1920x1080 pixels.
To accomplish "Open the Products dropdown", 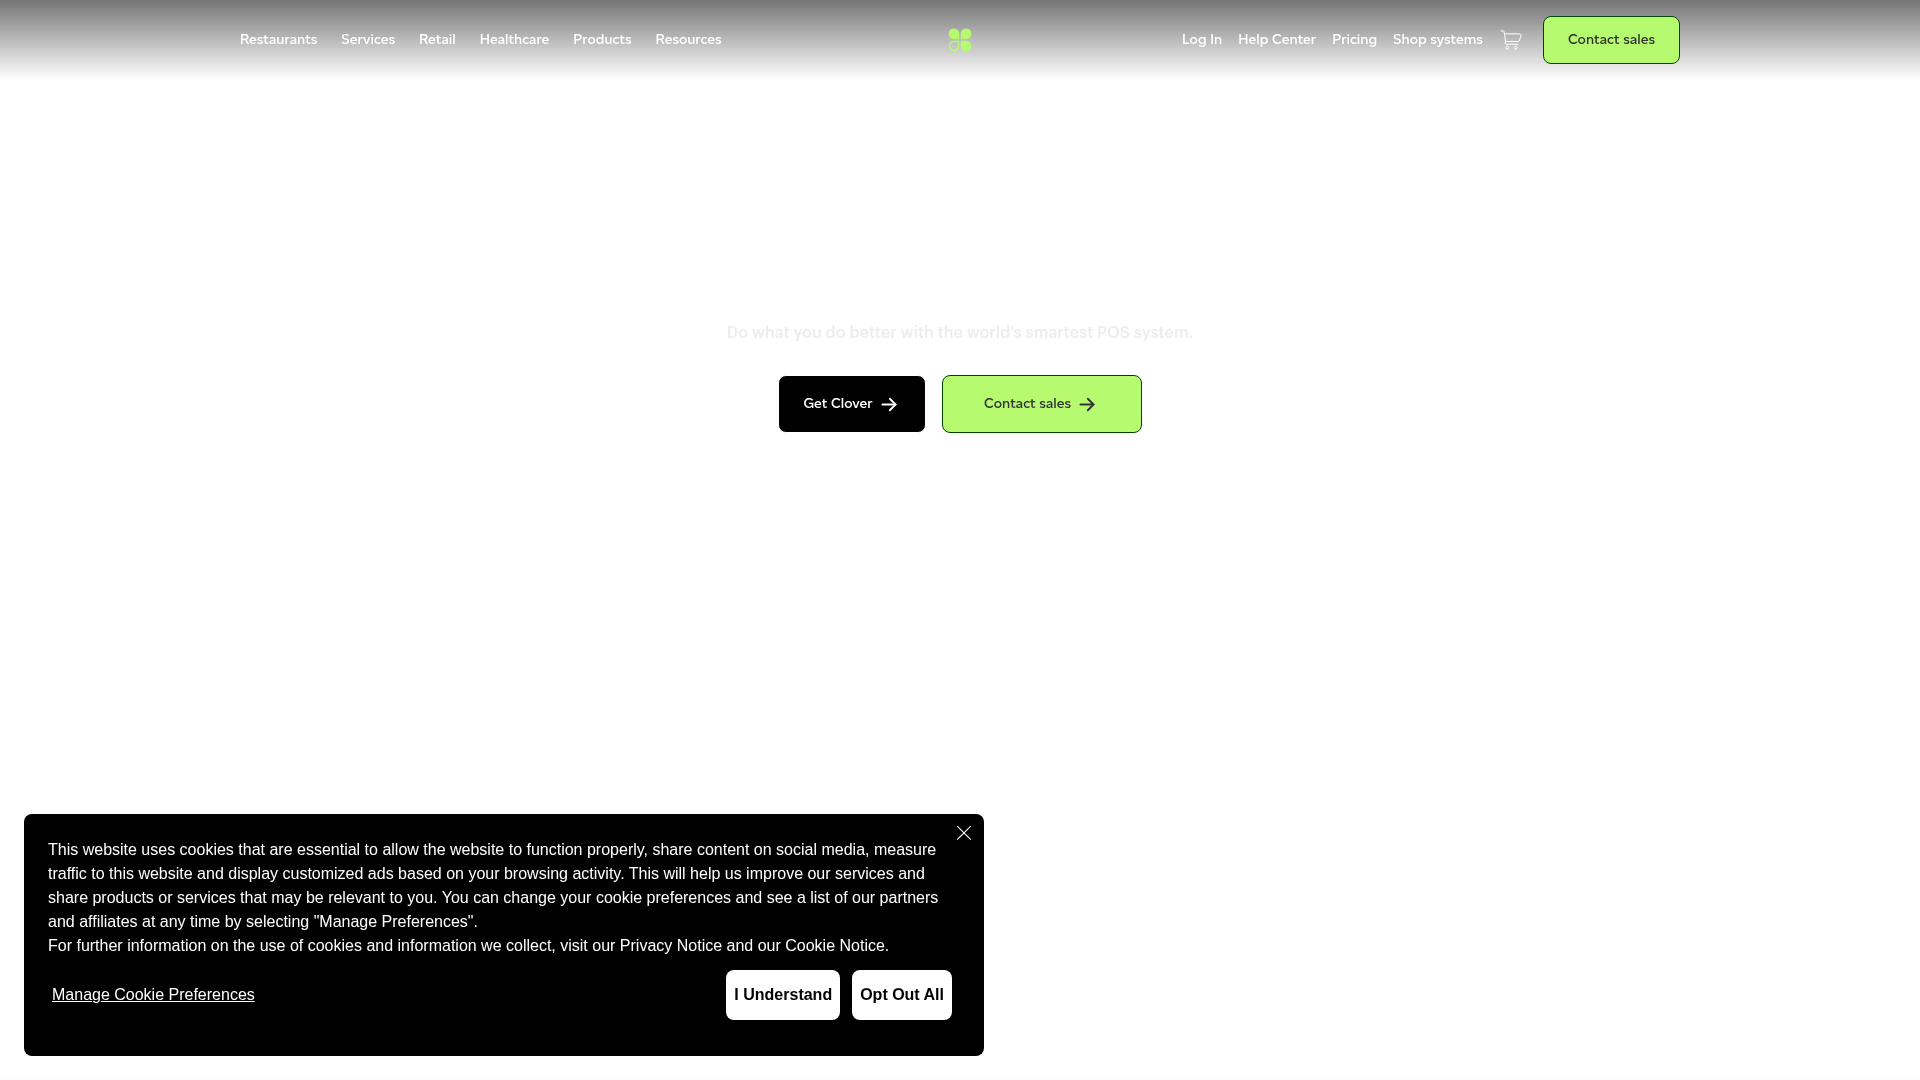I will [602, 40].
